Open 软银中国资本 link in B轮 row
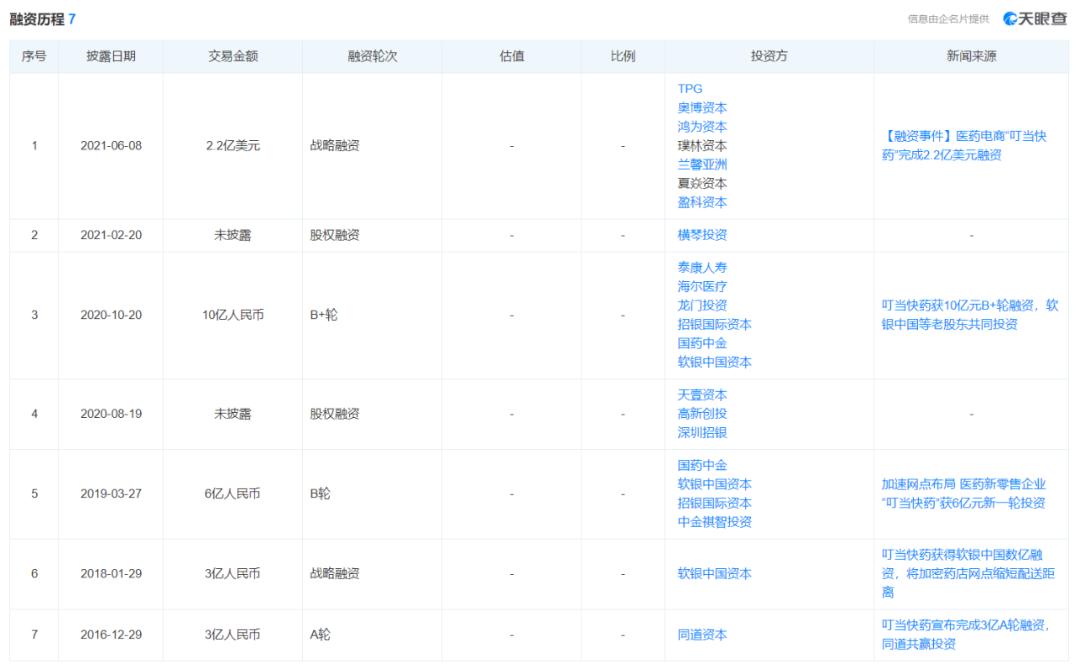Viewport: 1080px width, 672px height. click(x=714, y=484)
